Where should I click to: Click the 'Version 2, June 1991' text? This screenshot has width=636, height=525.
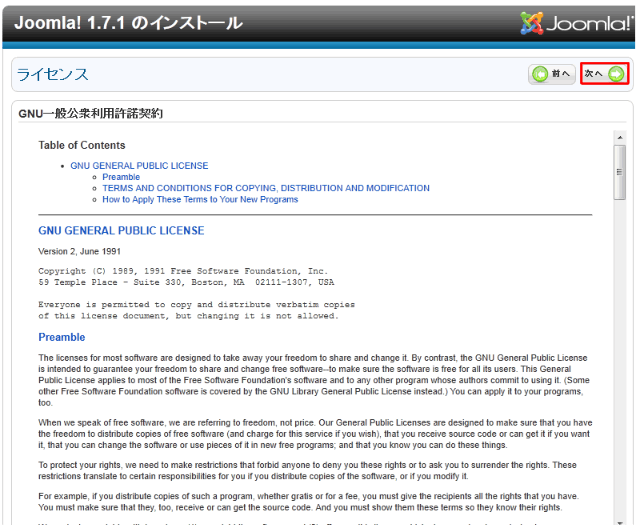pos(80,251)
